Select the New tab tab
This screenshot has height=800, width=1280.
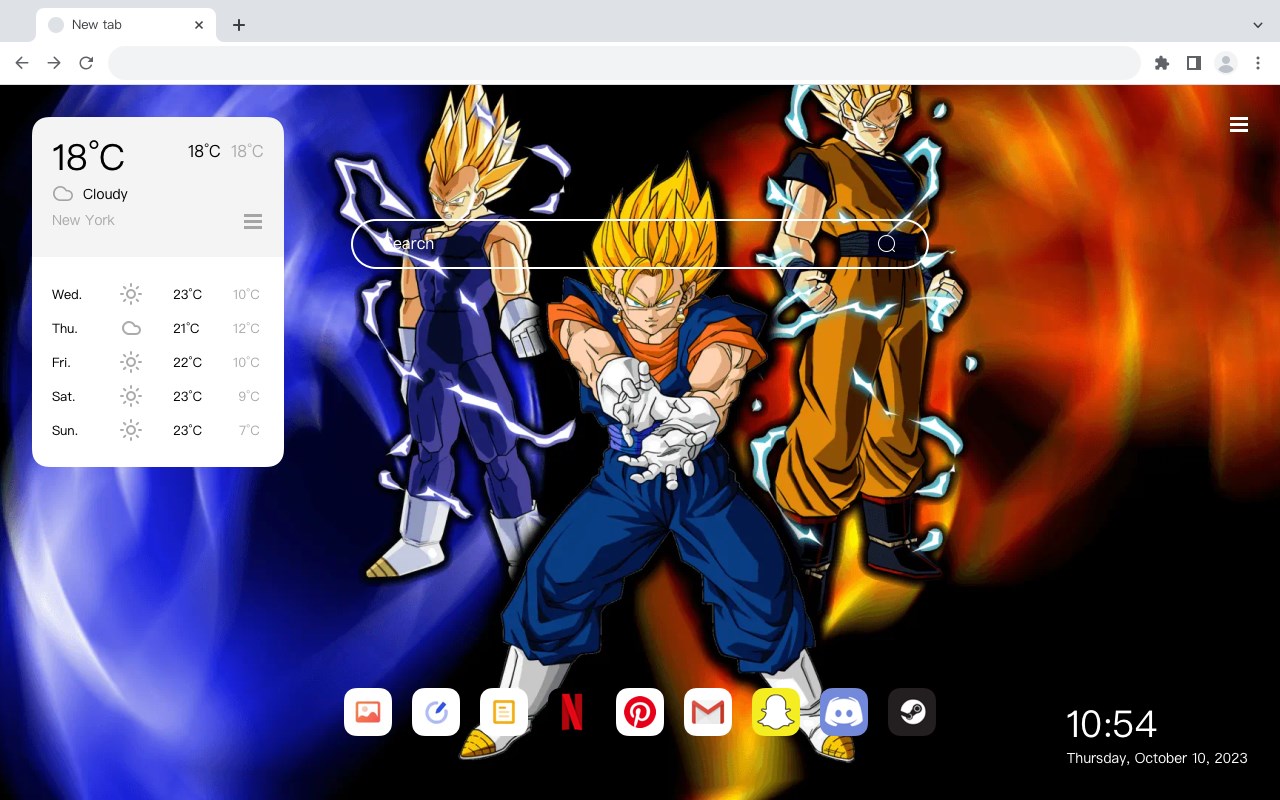[126, 25]
